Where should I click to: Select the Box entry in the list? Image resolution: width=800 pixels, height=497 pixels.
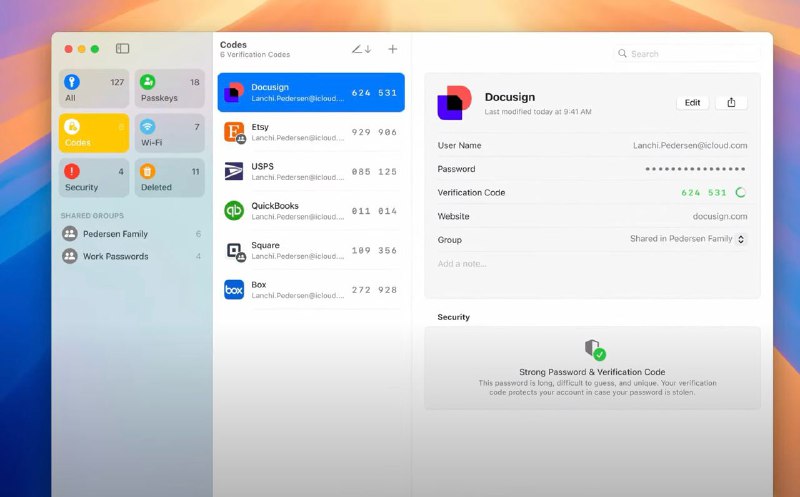click(x=311, y=289)
